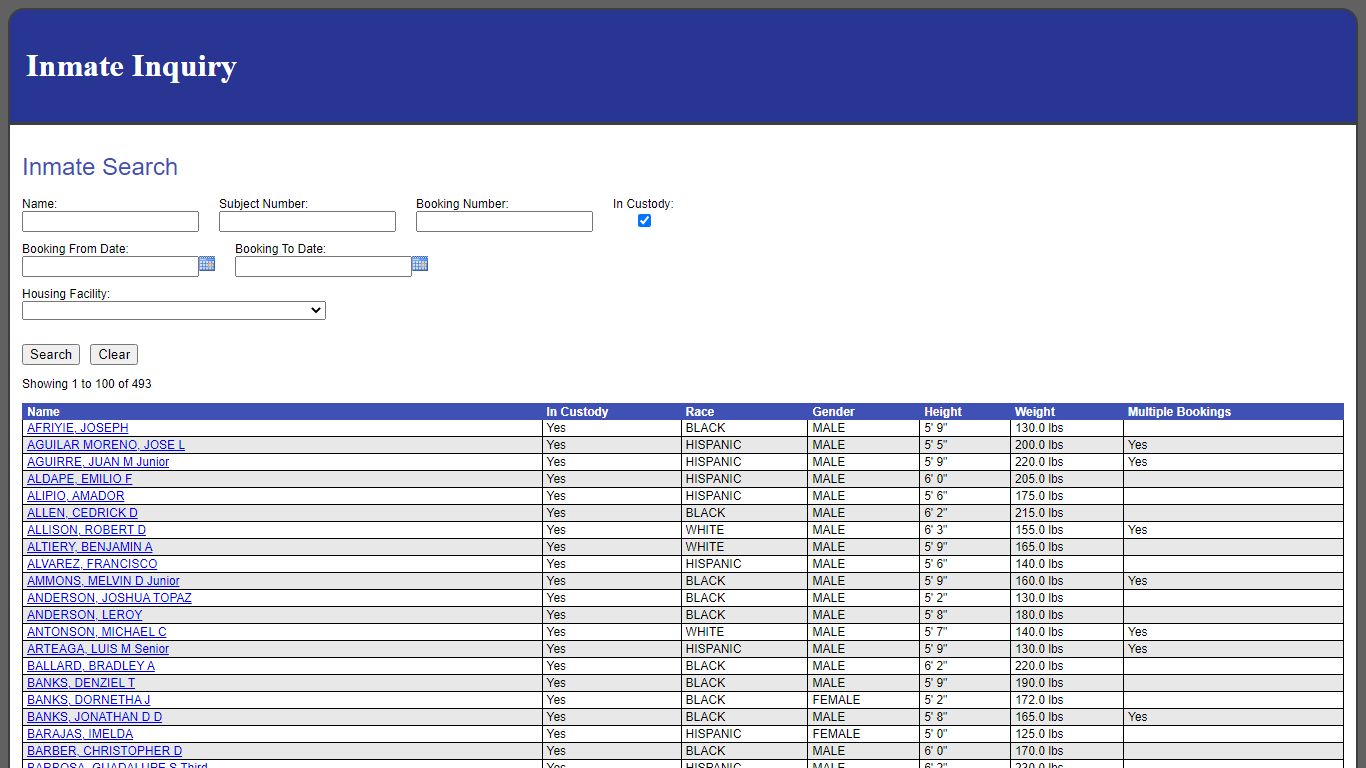Click the Name column header
The image size is (1366, 768).
pyautogui.click(x=43, y=411)
